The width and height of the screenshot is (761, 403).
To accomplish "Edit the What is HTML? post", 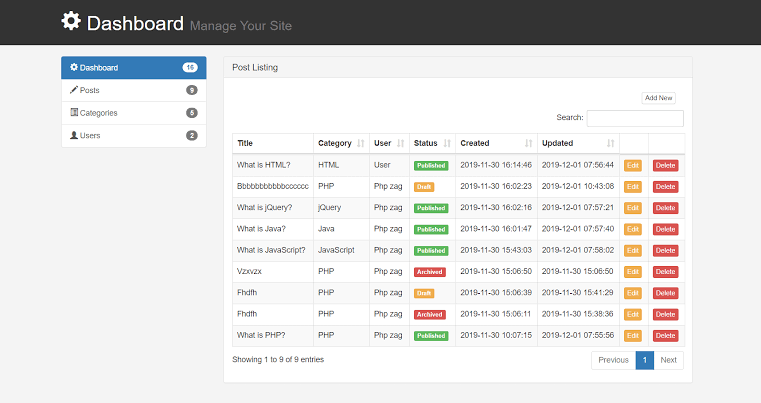I will click(x=633, y=166).
